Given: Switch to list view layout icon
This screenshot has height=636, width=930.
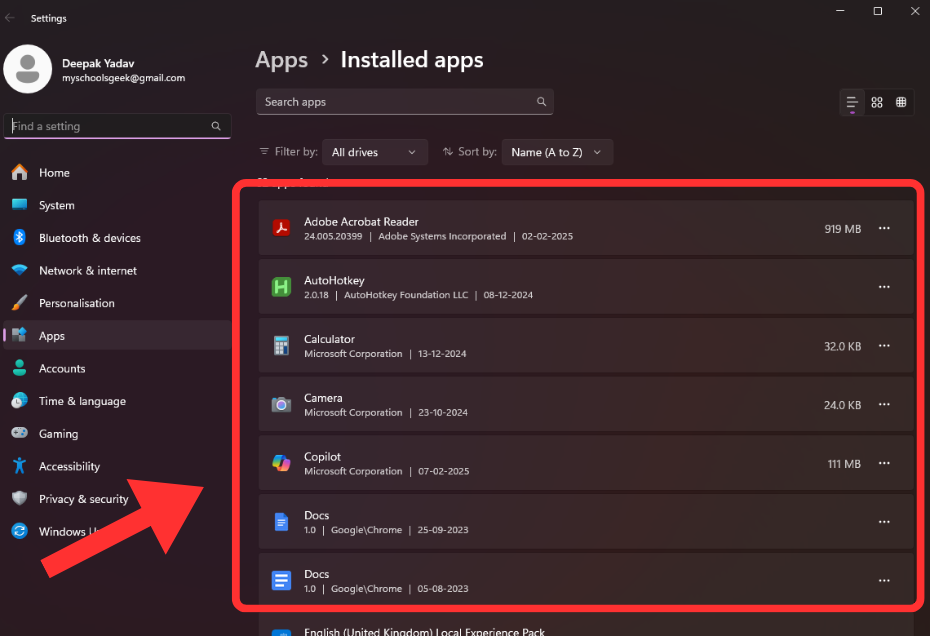Looking at the screenshot, I should tap(852, 103).
